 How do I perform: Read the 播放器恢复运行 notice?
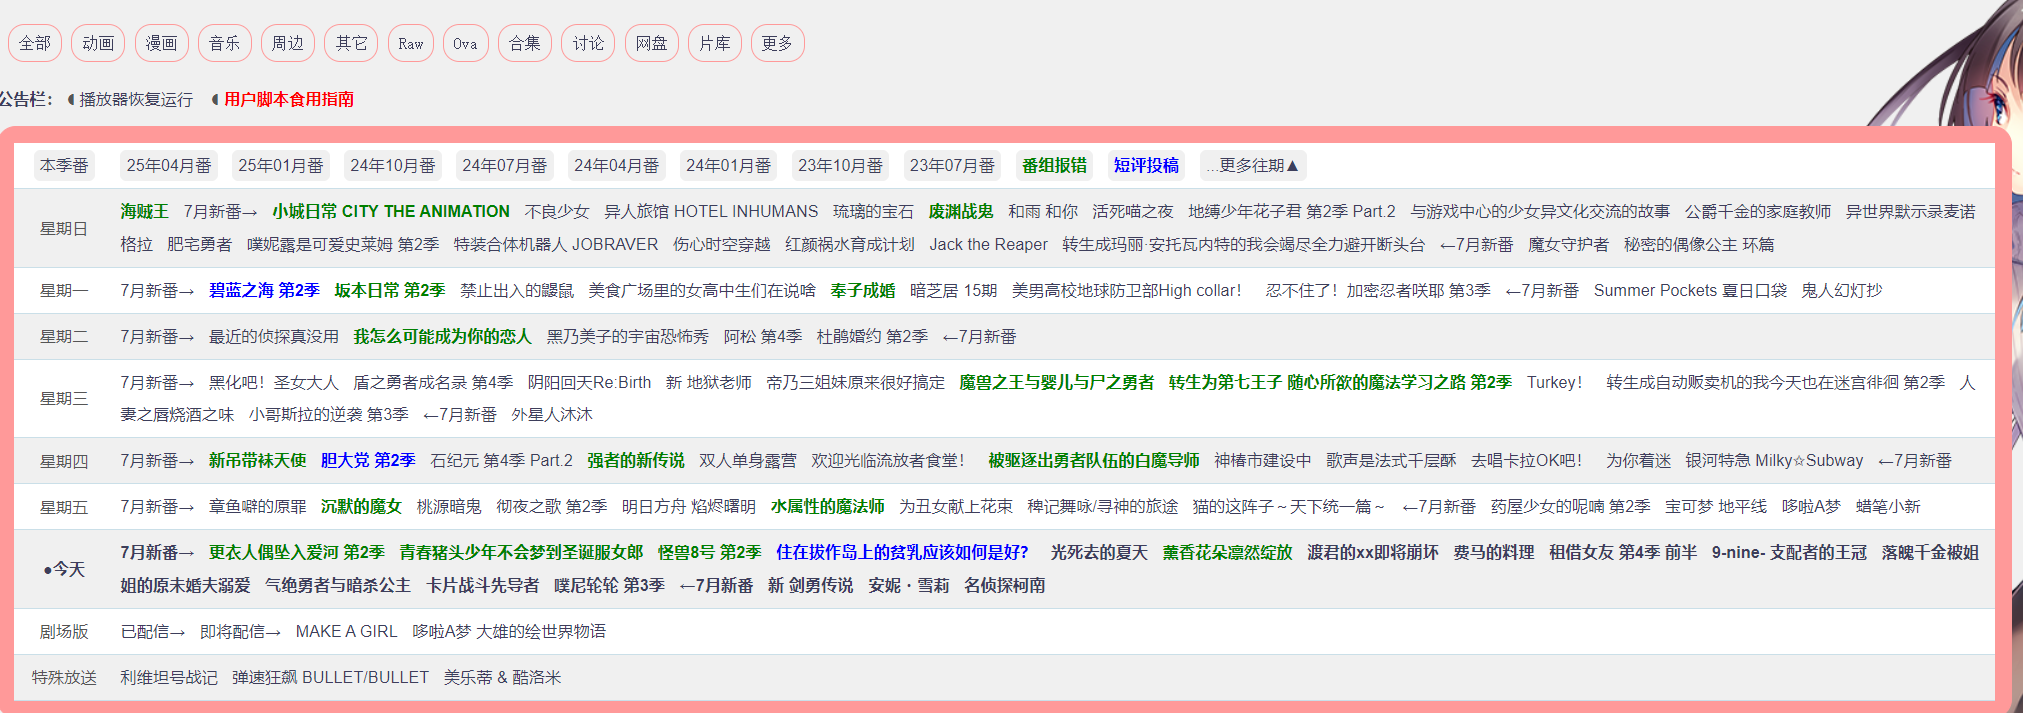[x=136, y=99]
